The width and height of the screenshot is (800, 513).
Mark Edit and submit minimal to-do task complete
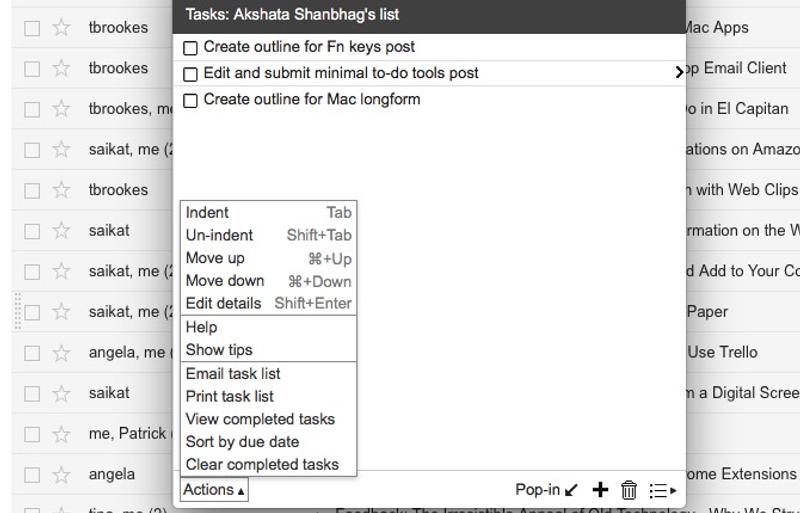point(191,74)
